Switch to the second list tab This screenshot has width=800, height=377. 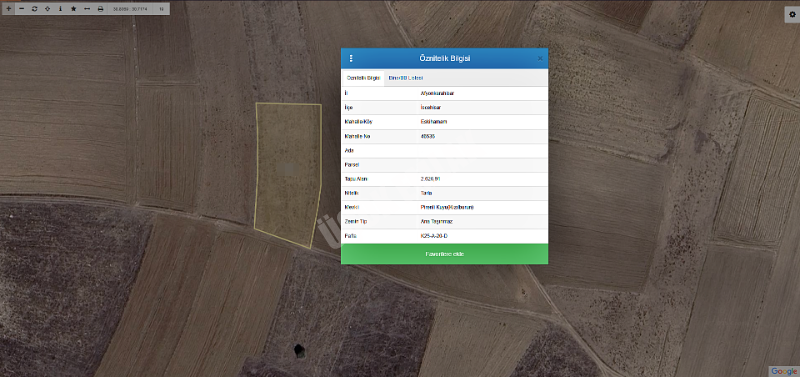coord(406,78)
